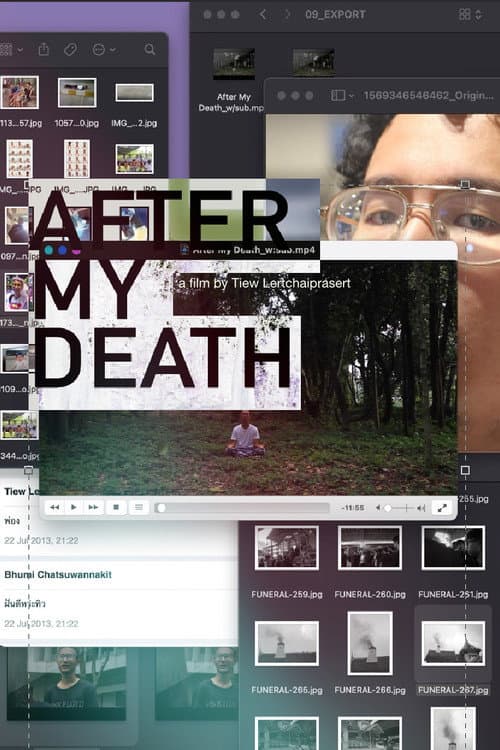Expand the chevron next to Preview sidebar icon

(x=351, y=96)
